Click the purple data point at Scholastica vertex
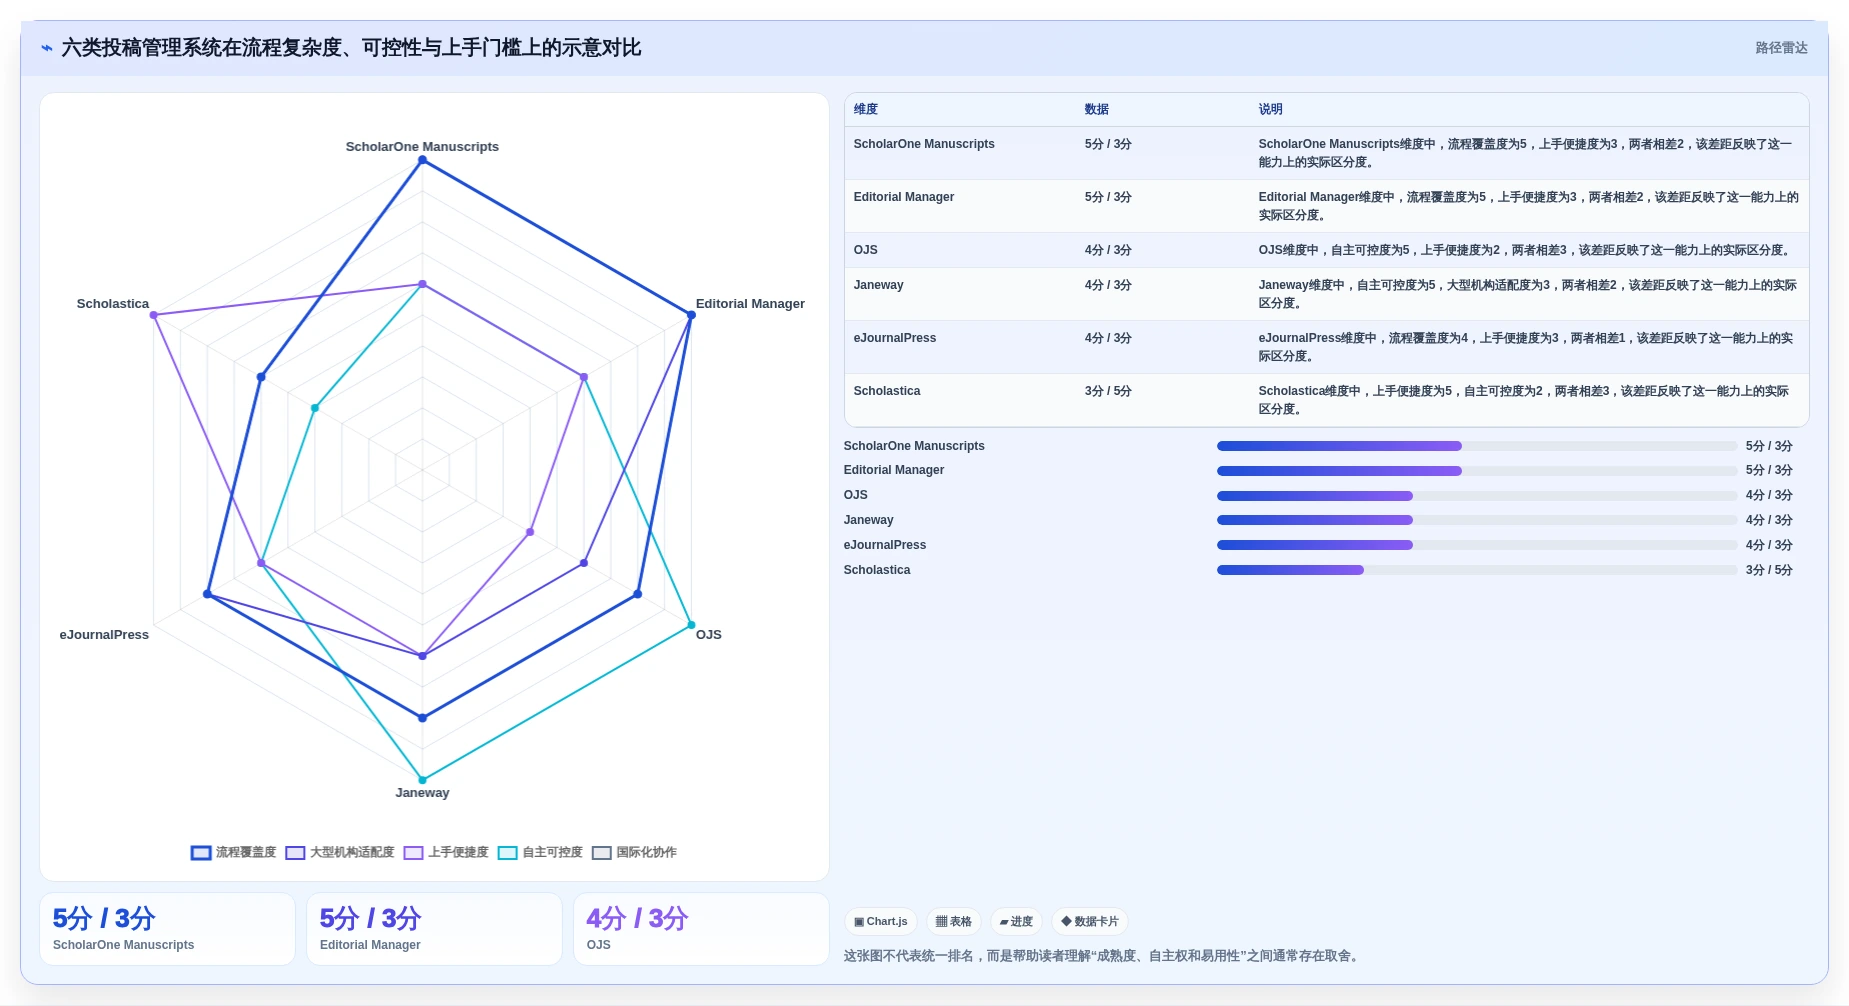Viewport: 1849px width, 1006px height. [153, 315]
